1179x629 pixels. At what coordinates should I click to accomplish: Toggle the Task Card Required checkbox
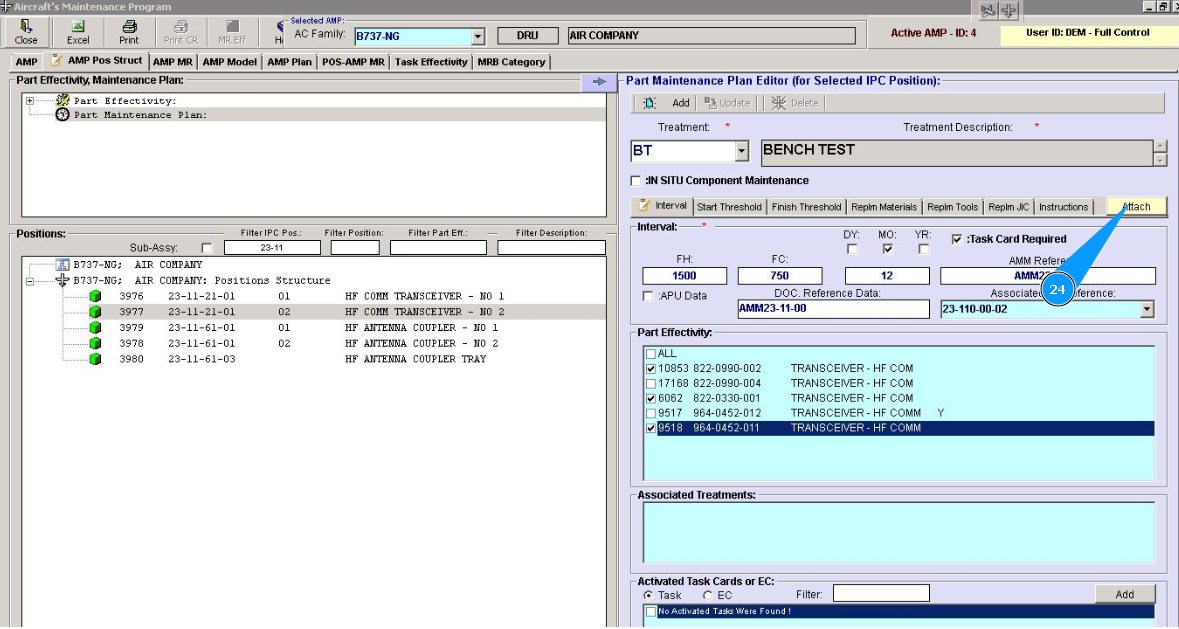point(957,239)
